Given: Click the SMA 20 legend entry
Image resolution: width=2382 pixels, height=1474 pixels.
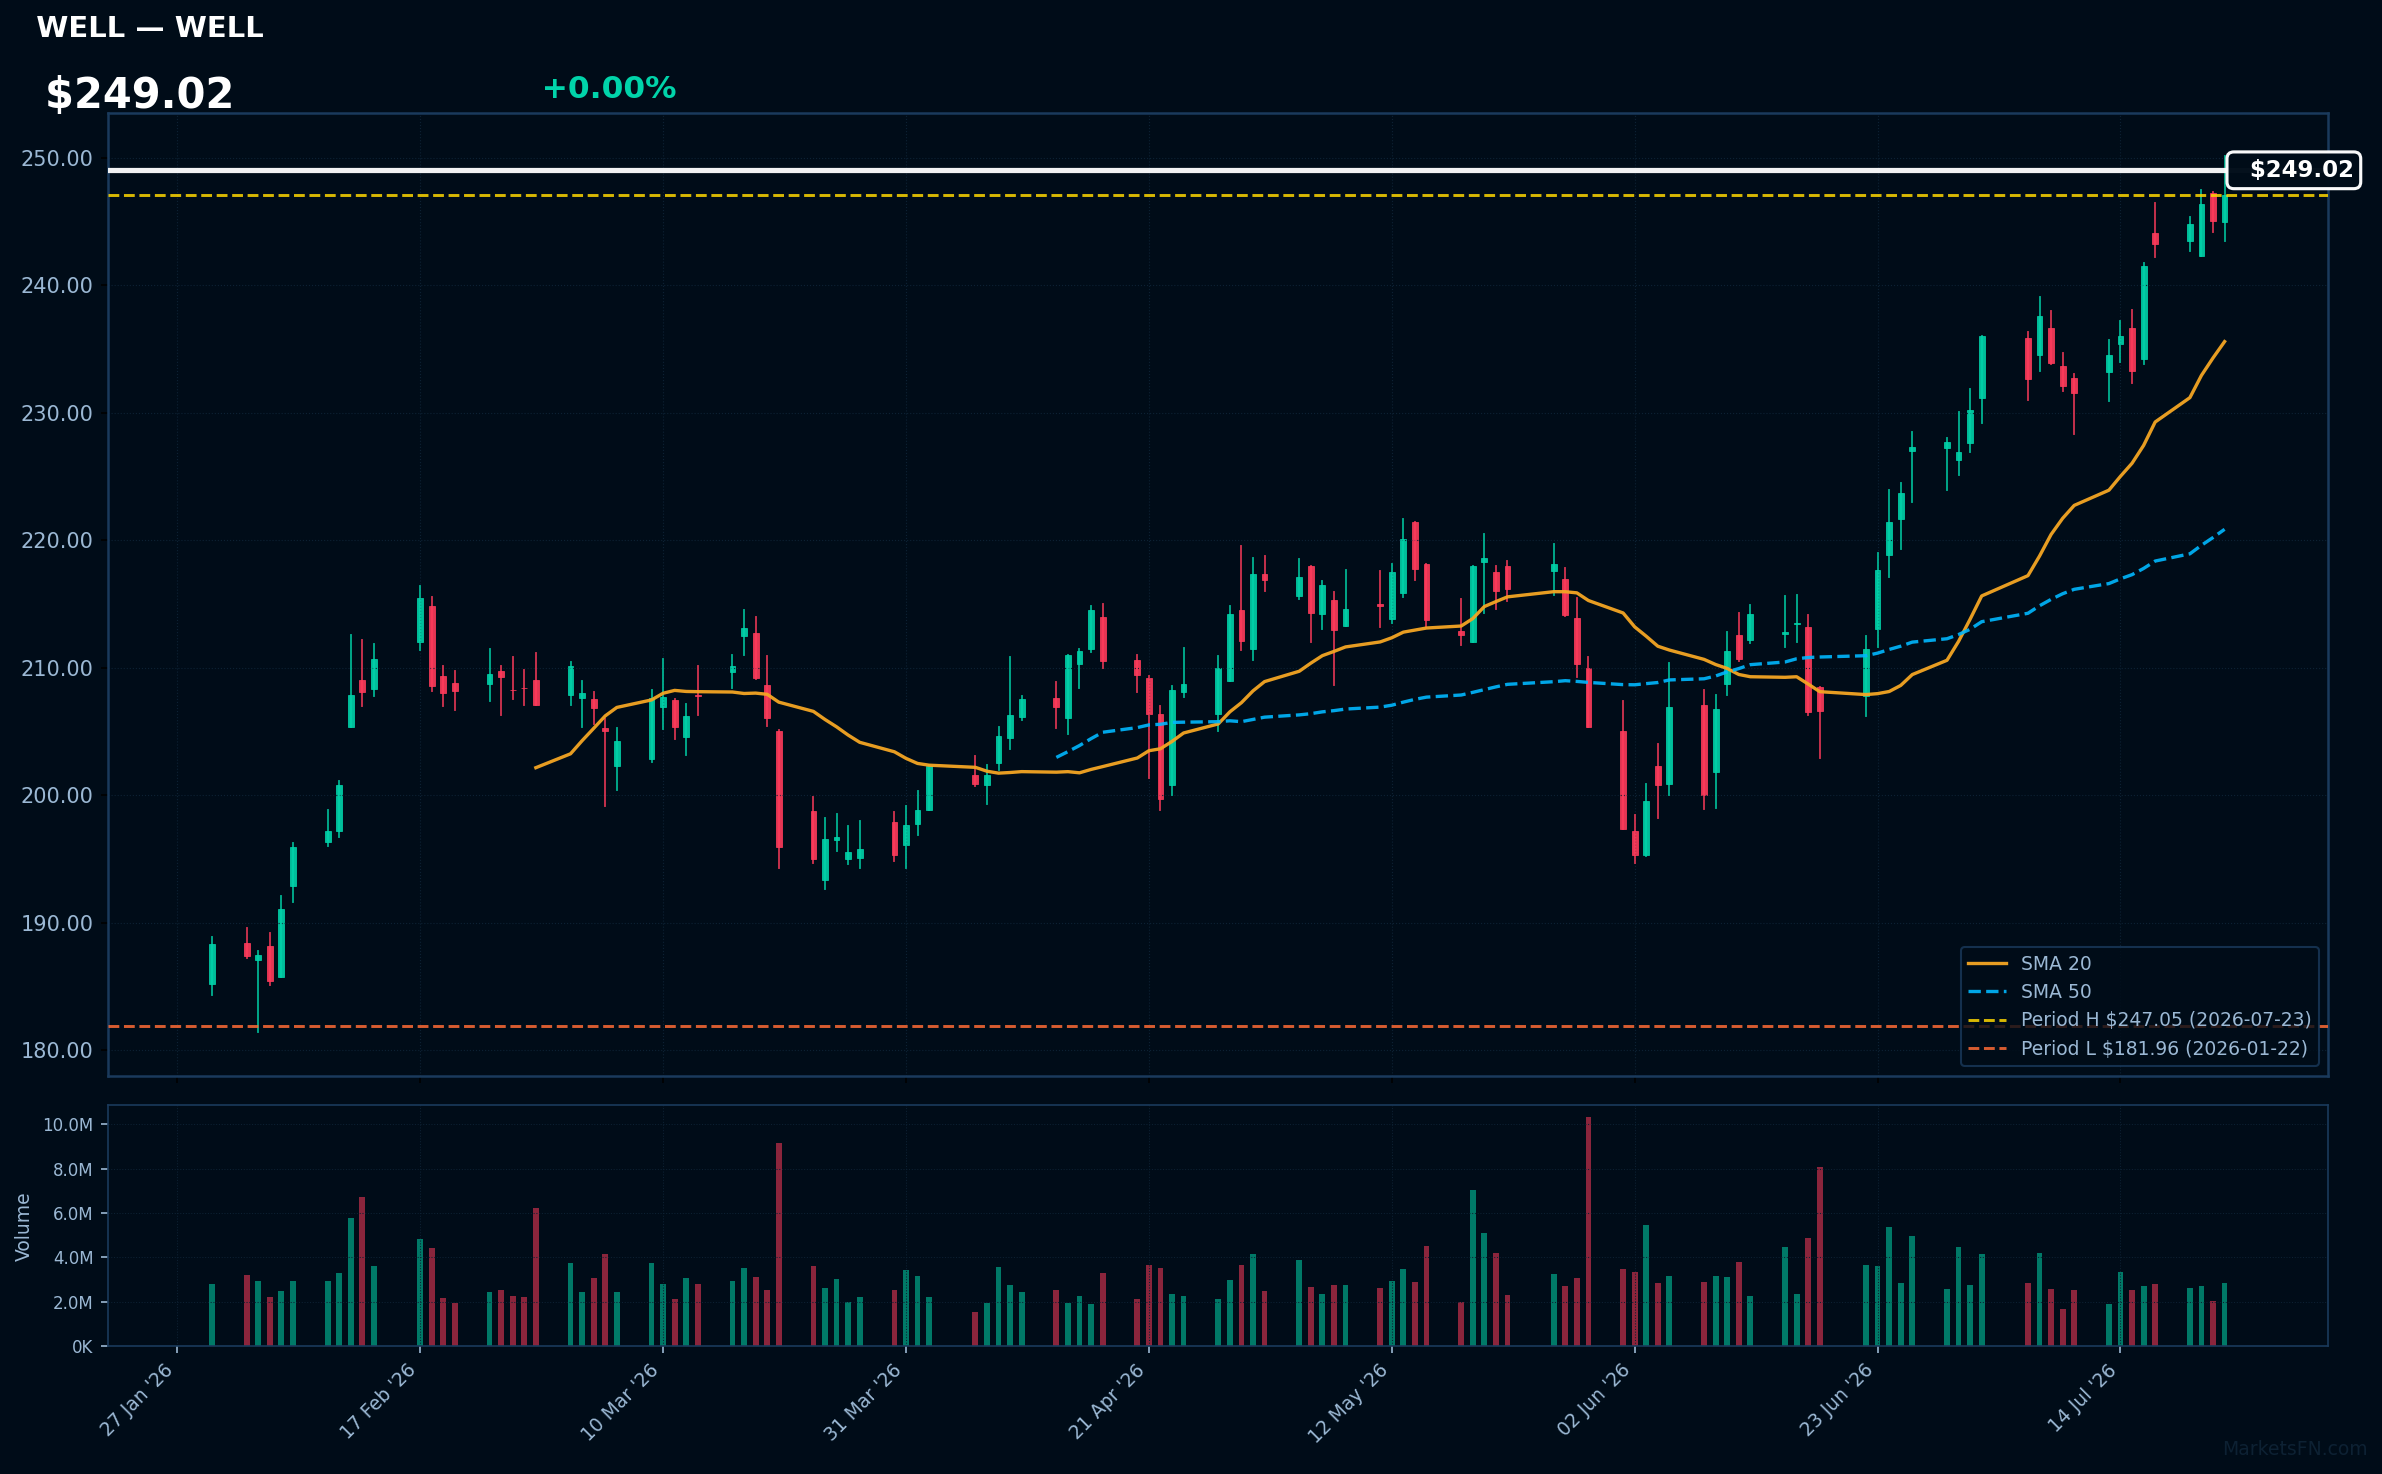Looking at the screenshot, I should point(2029,964).
